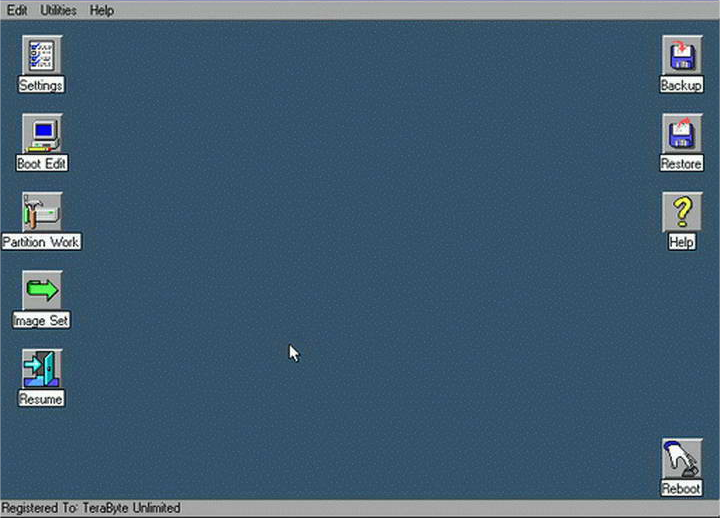Screen dimensions: 720x519
Task: Select the Image Set green arrow icon
Action: click(x=42, y=290)
